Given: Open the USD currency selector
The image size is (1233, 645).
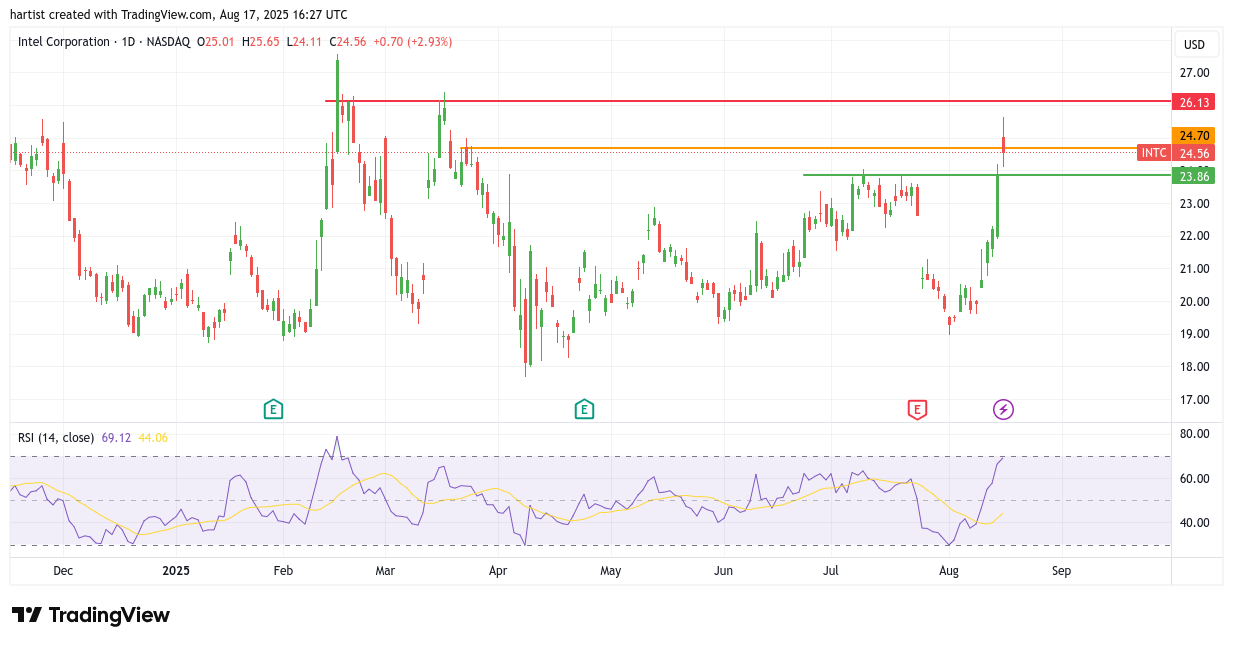Looking at the screenshot, I should tap(1195, 44).
